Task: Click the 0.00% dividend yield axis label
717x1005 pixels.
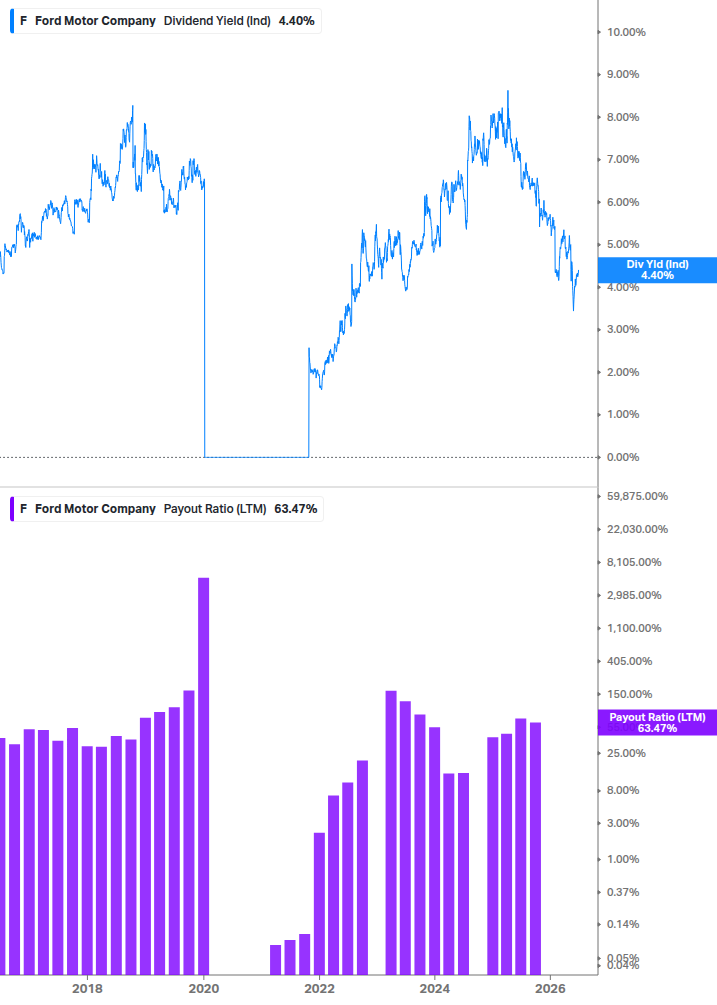Action: click(623, 457)
